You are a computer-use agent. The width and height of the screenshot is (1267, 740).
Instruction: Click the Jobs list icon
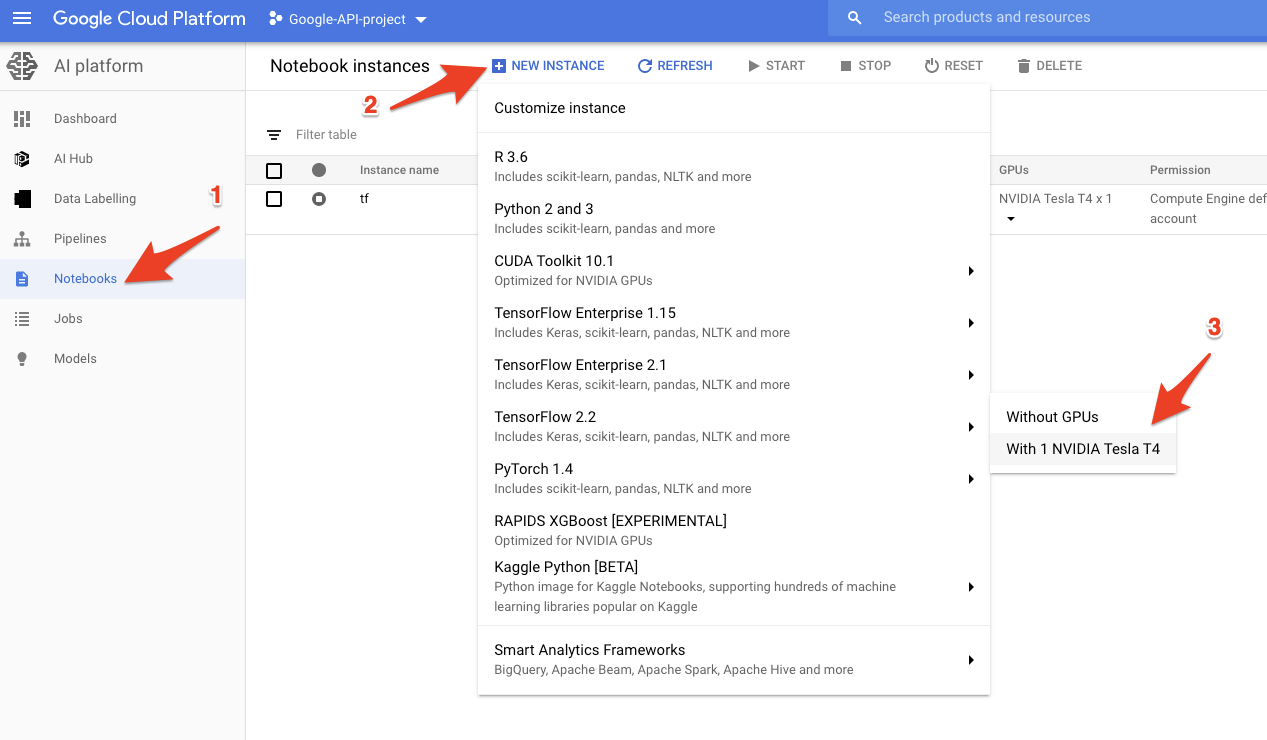pyautogui.click(x=22, y=319)
